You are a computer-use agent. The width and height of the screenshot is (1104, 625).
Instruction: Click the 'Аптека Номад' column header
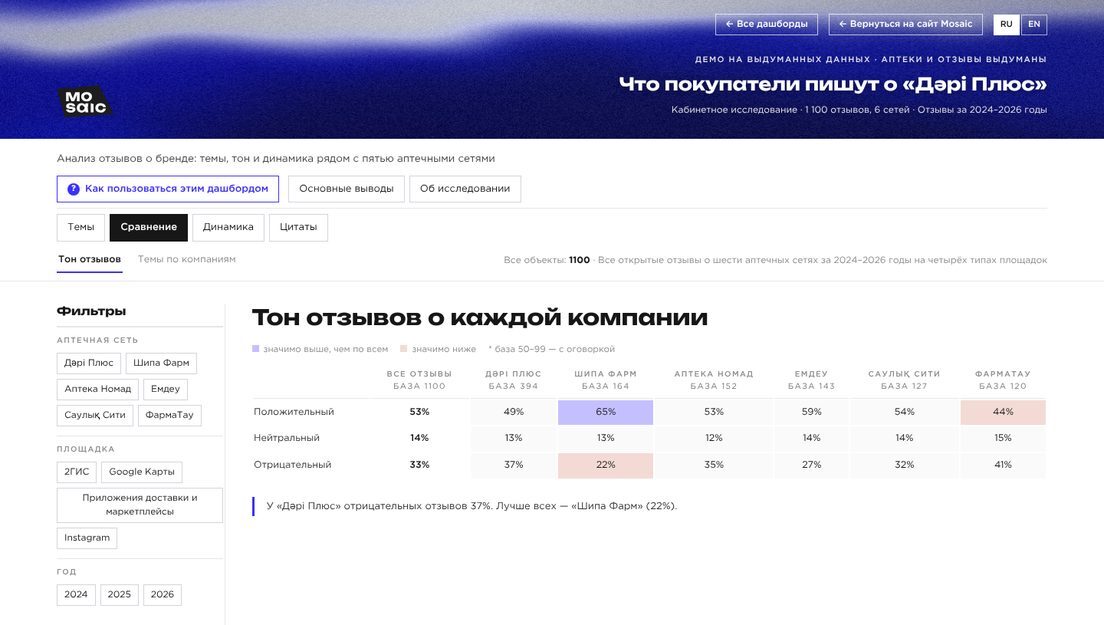tap(713, 380)
